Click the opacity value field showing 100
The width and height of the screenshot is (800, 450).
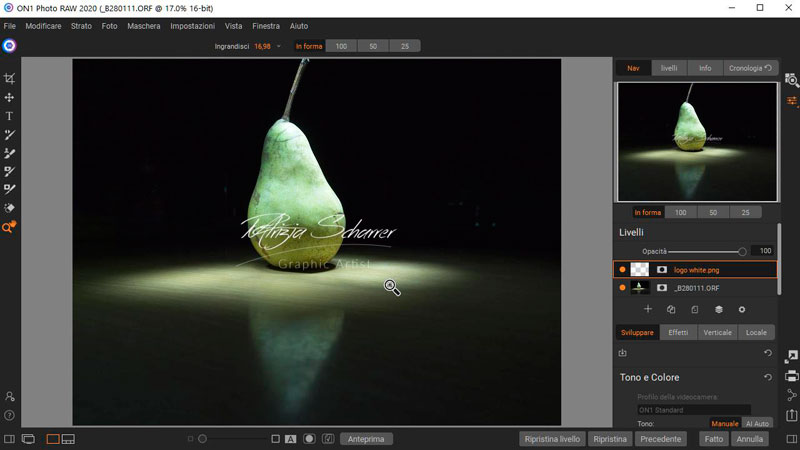[764, 251]
